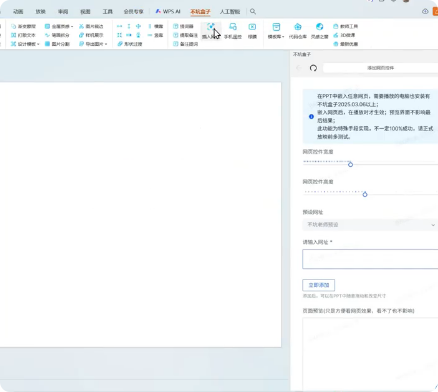Image resolution: width=438 pixels, height=392 pixels.
Task: Open the 预设网址 dropdown
Action: point(370,225)
